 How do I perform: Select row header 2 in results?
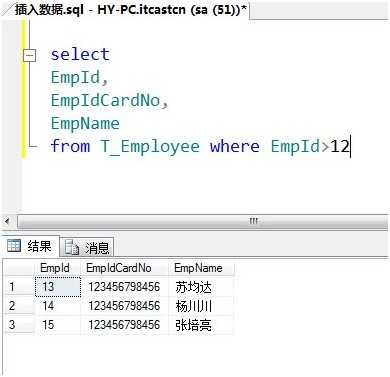pos(19,306)
